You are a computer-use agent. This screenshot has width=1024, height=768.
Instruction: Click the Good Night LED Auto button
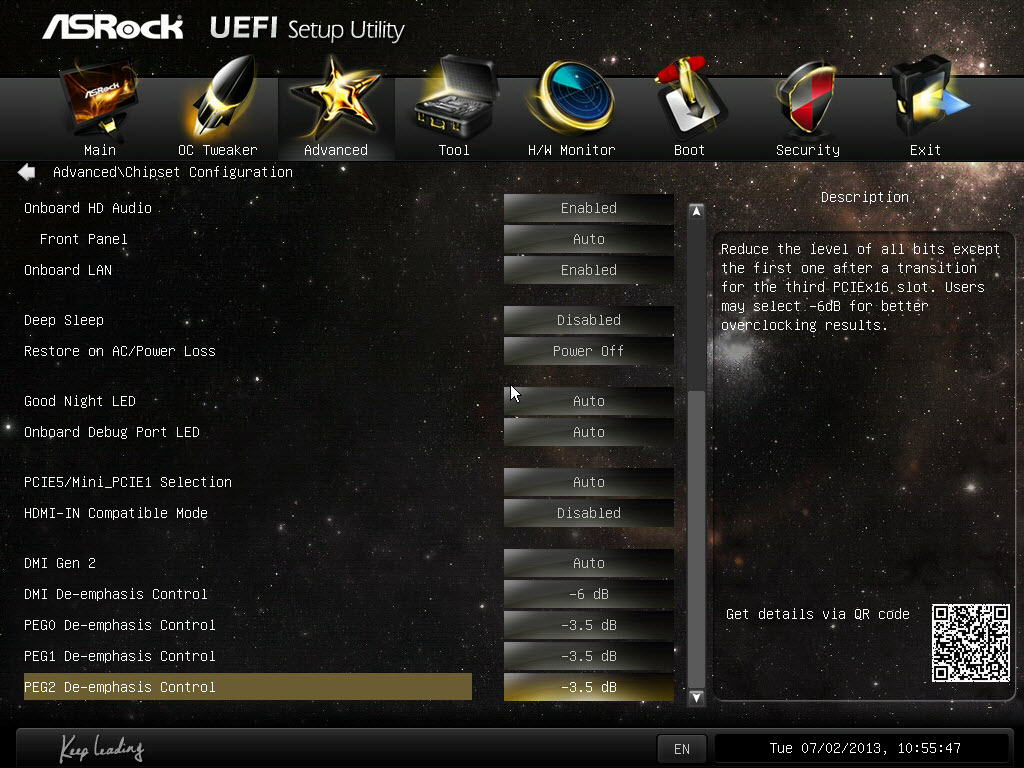click(x=588, y=401)
